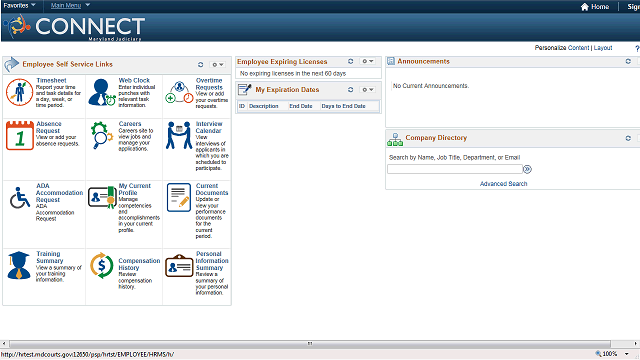Sort by the End Date column header
Screen dimensions: 640x360
301,106
